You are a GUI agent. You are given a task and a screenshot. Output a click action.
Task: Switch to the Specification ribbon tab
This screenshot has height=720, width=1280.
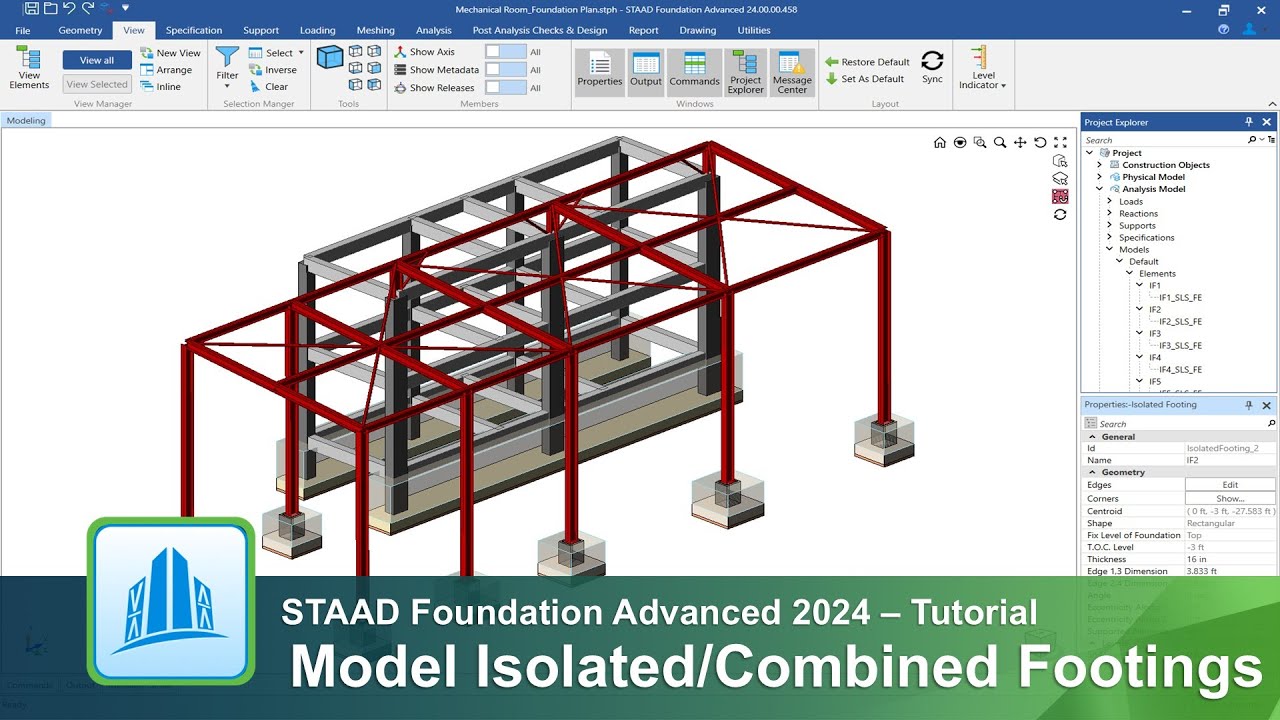194,30
